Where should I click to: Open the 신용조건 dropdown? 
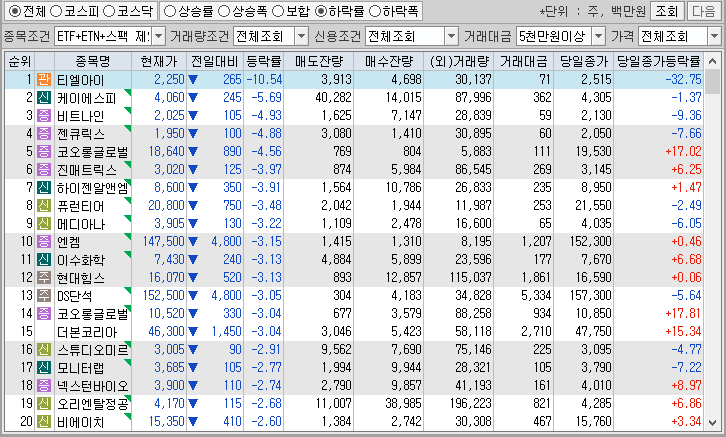click(451, 36)
